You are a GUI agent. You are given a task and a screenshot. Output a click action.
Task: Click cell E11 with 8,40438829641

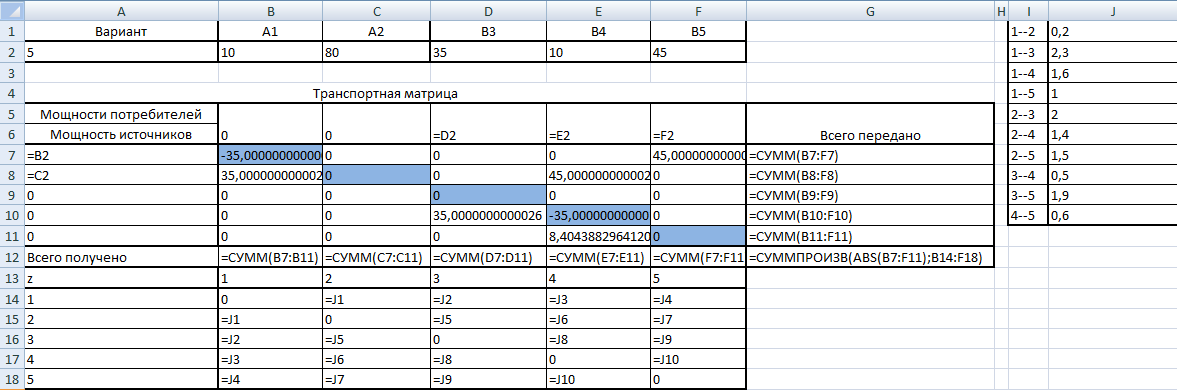(598, 237)
